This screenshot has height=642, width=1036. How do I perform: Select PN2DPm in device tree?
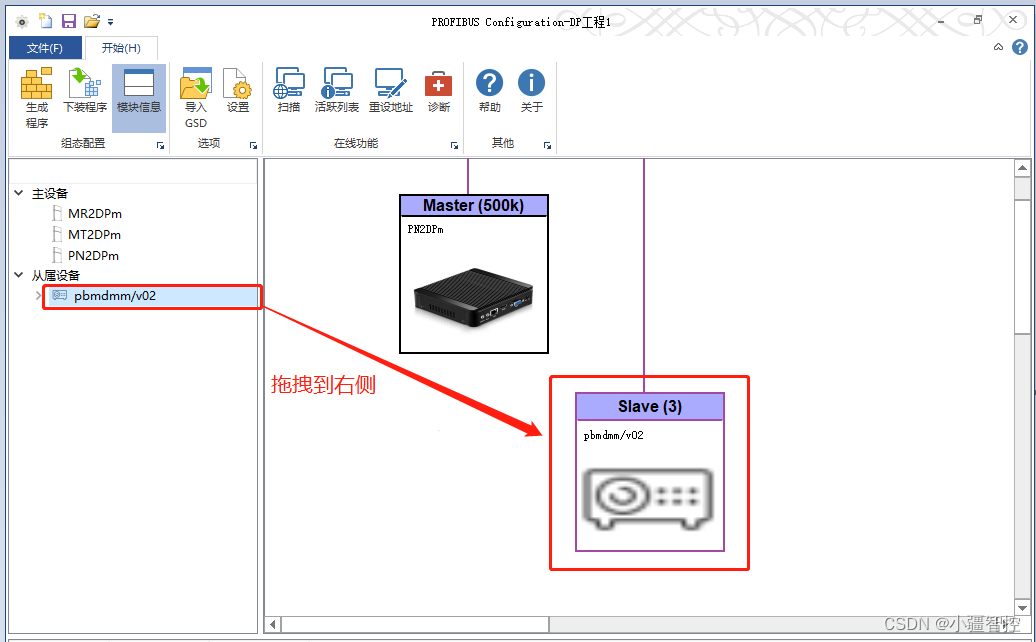pyautogui.click(x=93, y=256)
